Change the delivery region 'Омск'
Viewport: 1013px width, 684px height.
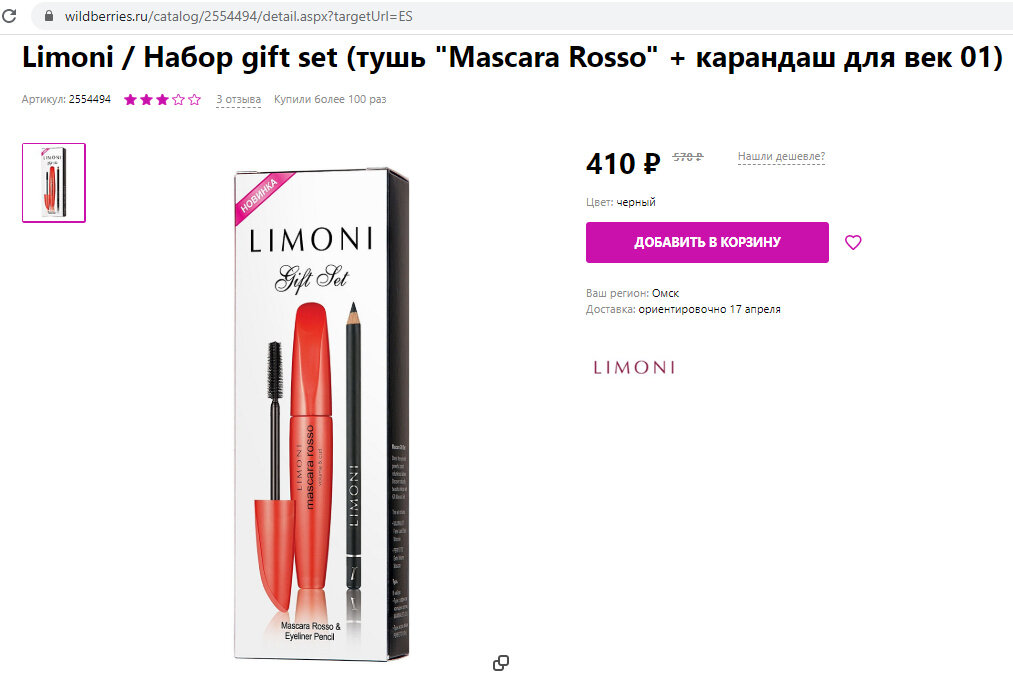665,293
